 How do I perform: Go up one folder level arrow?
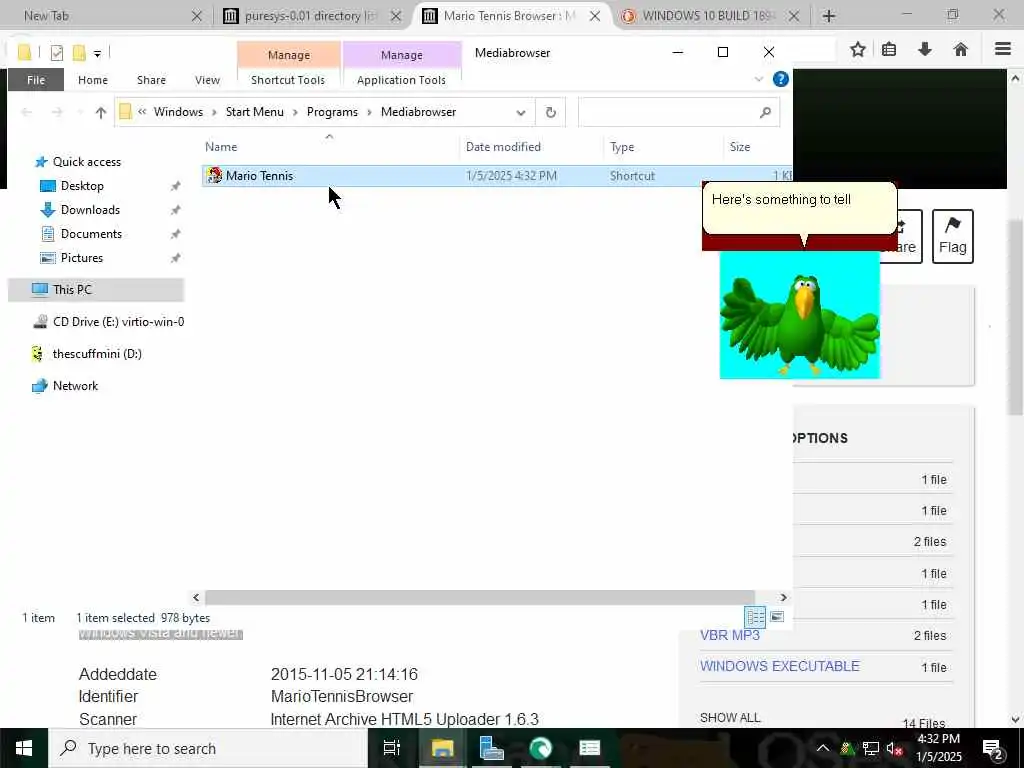[x=101, y=112]
